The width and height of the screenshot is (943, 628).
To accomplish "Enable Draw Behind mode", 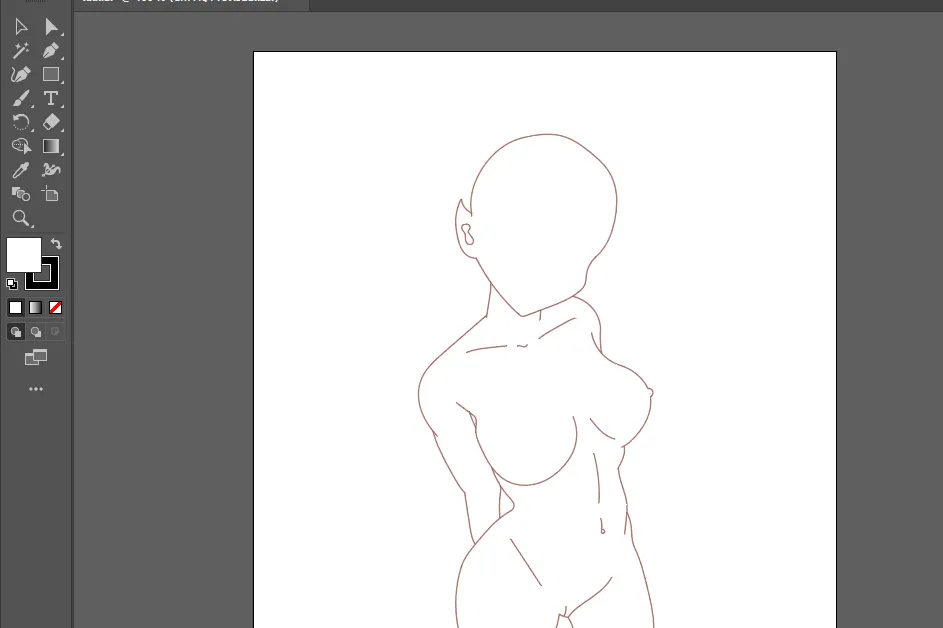I will coord(36,331).
